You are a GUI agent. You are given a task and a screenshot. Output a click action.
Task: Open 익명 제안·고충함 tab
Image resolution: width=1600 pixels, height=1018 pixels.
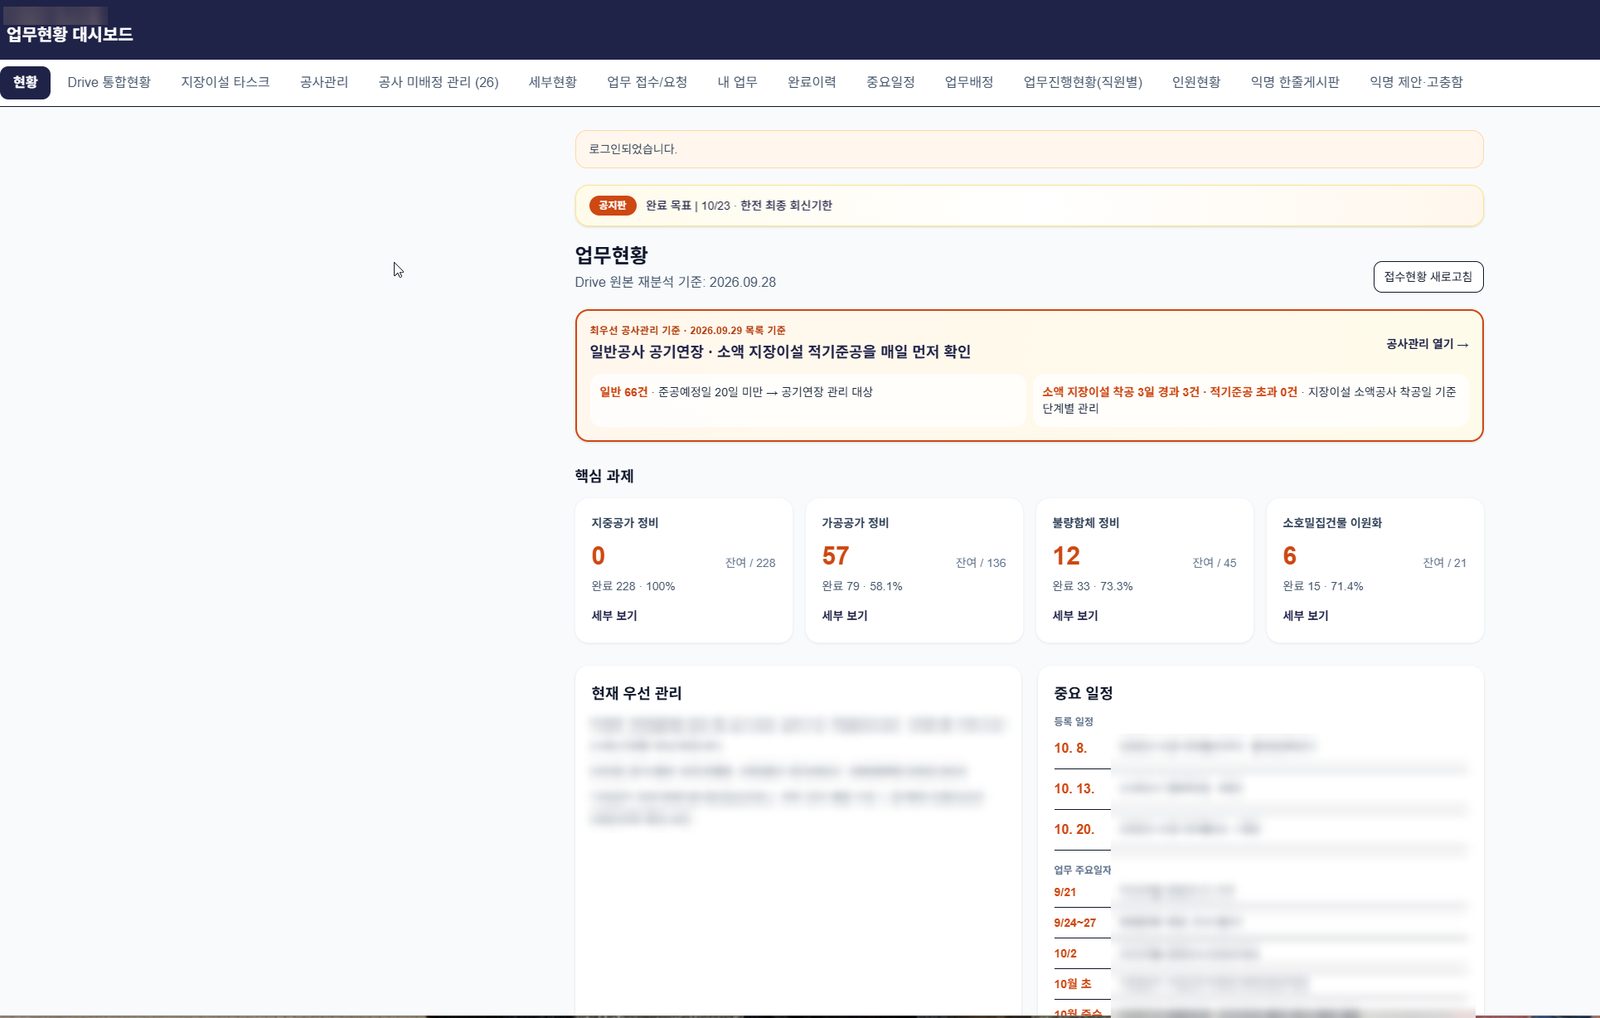1416,82
